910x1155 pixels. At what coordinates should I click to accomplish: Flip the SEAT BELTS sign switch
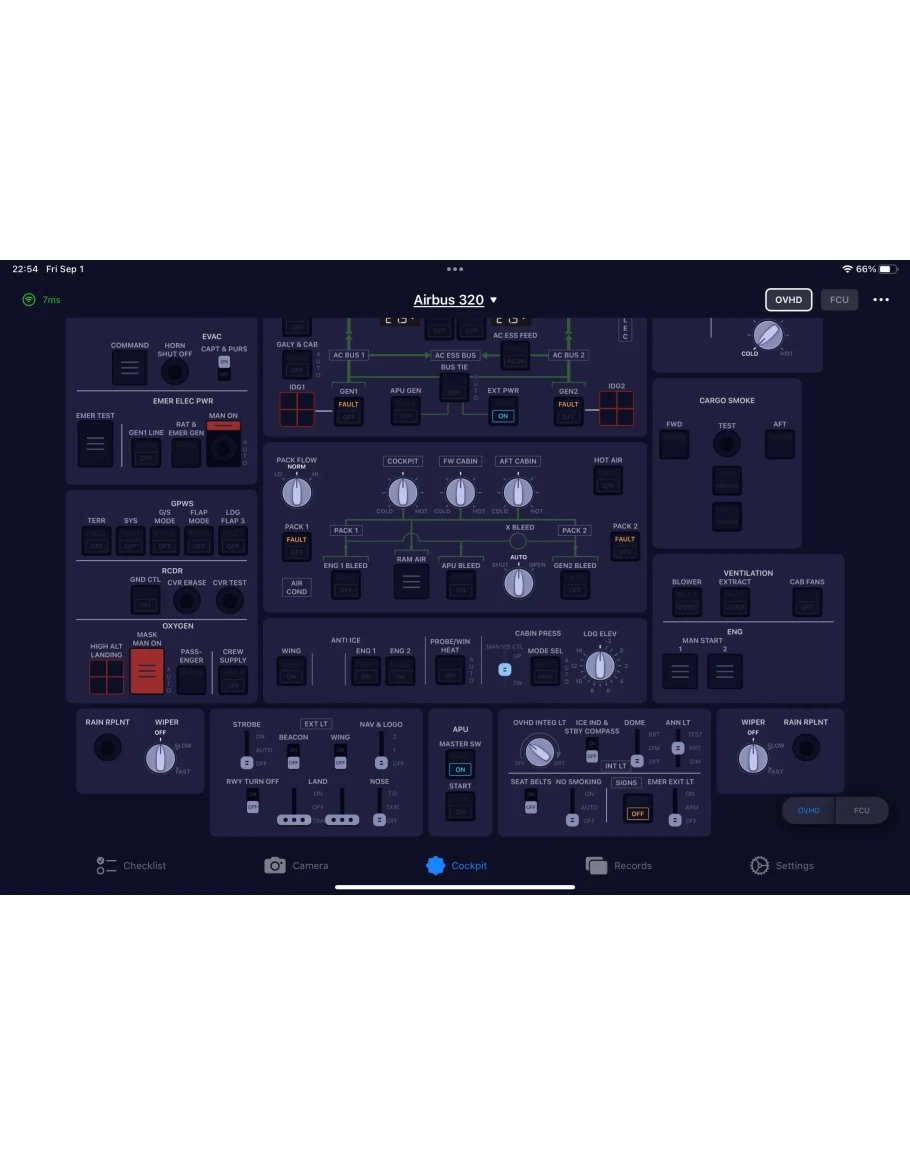click(531, 801)
